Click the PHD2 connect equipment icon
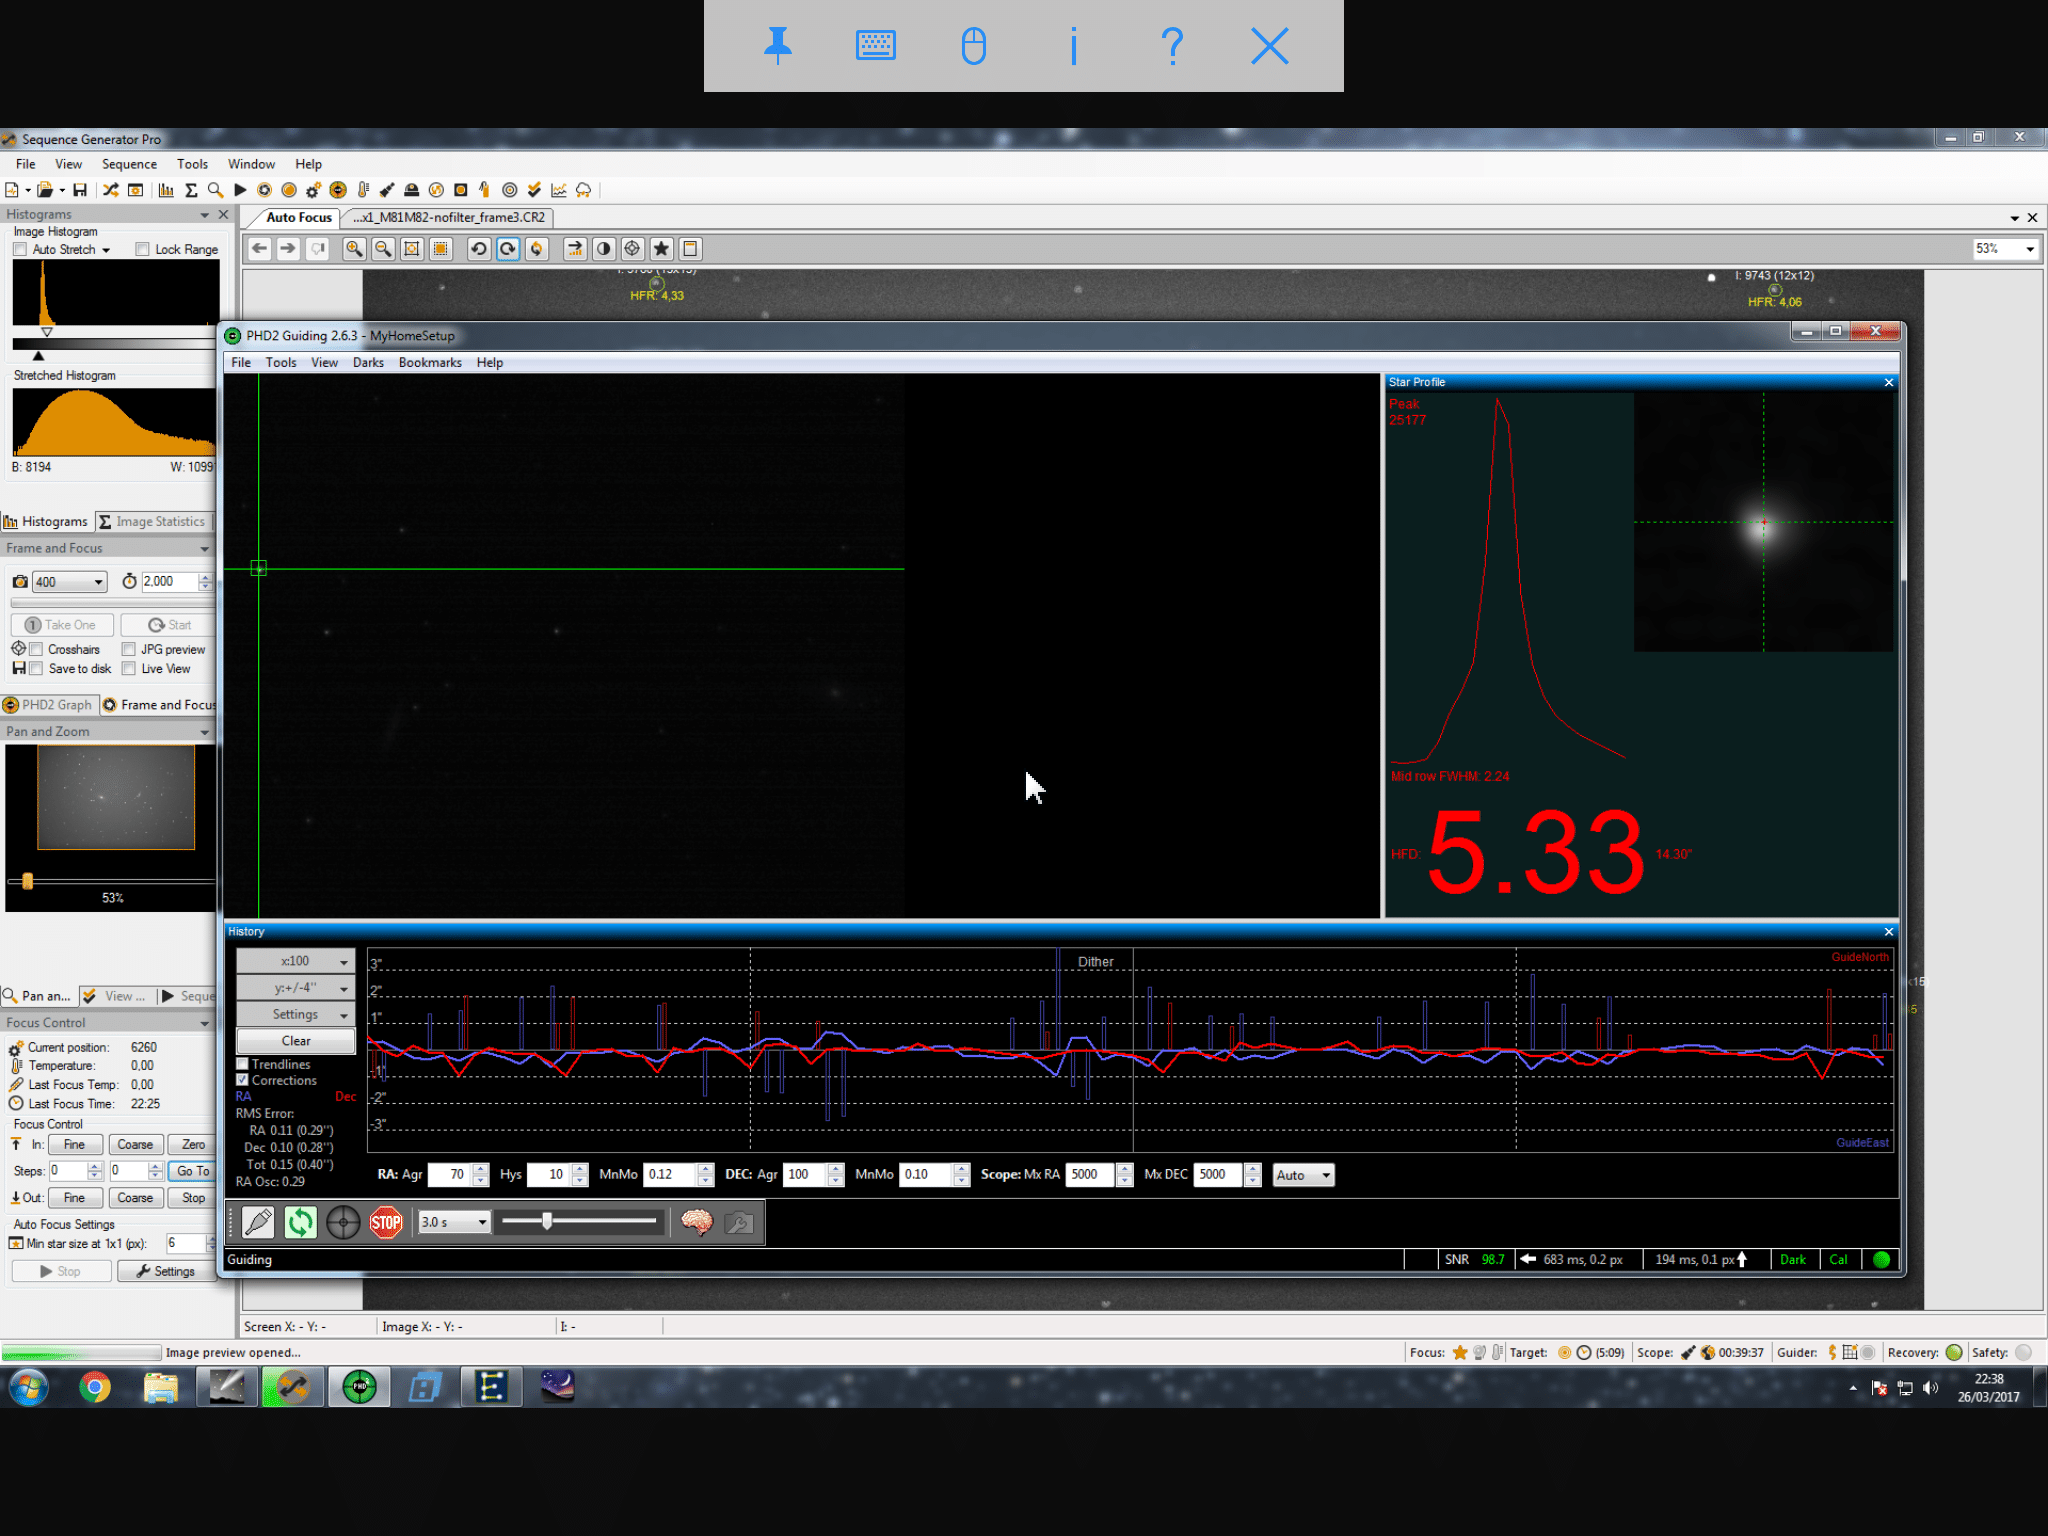The image size is (2048, 1536). [258, 1222]
